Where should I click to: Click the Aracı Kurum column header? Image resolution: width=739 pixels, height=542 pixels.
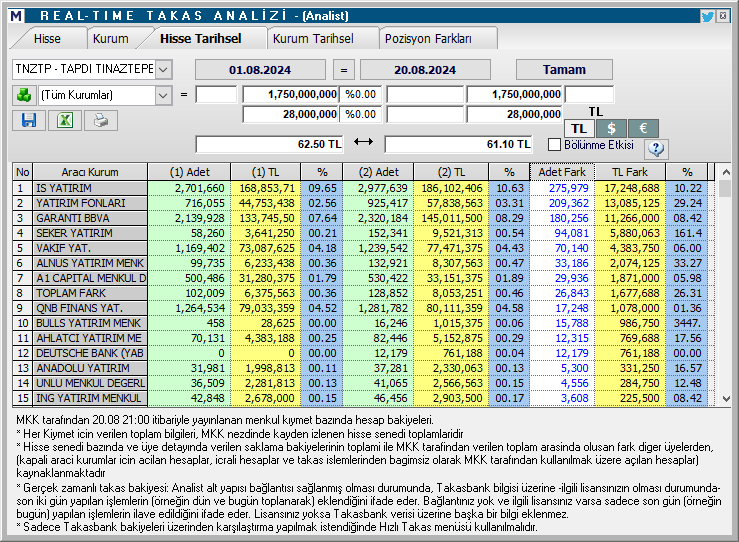(x=90, y=172)
